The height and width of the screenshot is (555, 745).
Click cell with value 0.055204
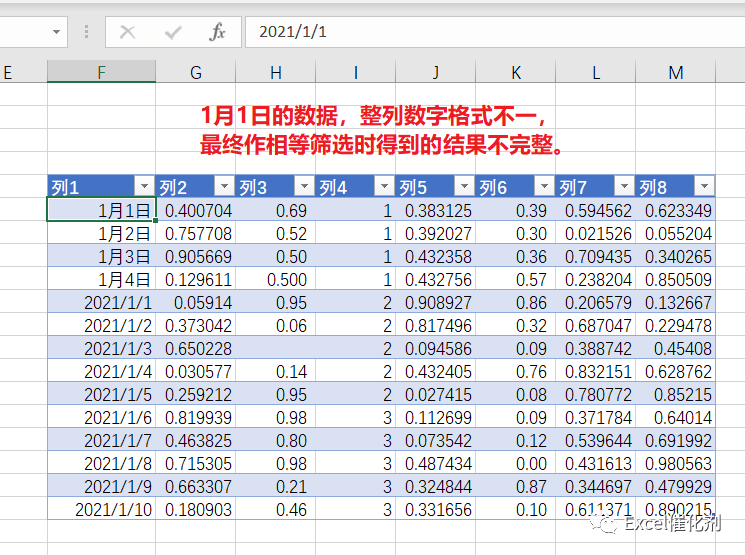click(x=676, y=232)
